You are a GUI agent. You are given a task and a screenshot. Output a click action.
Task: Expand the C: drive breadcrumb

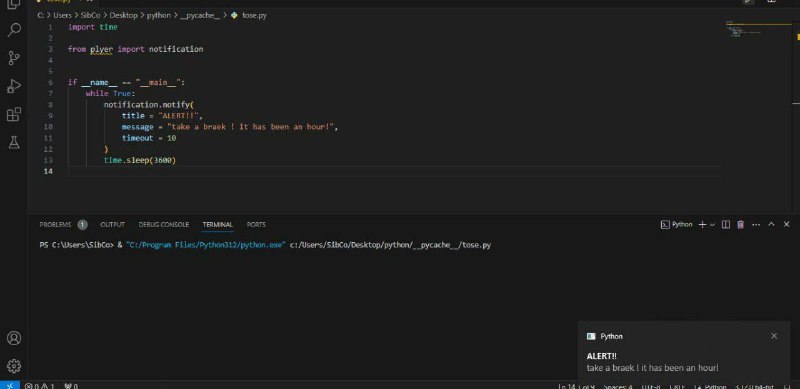coord(41,15)
